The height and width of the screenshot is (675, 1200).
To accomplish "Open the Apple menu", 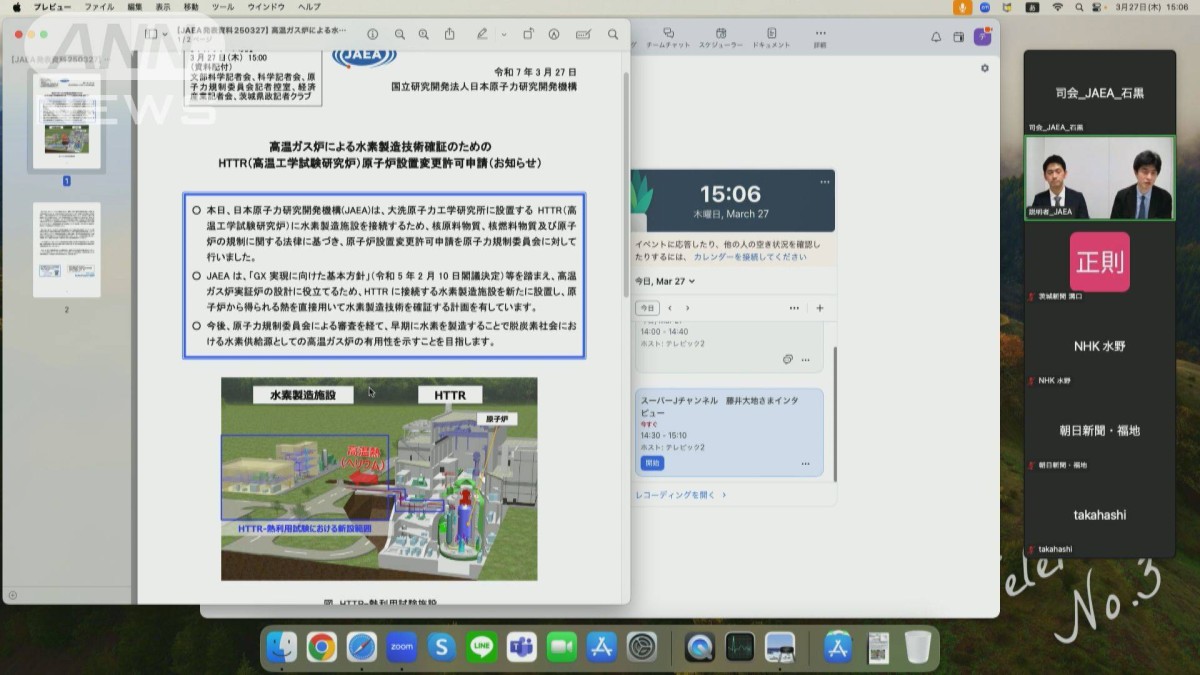I will pos(16,7).
